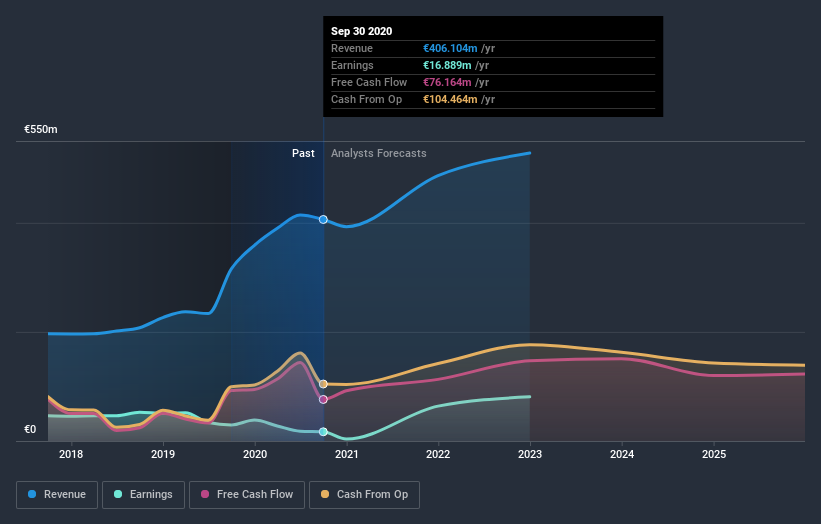Select the 2018 x-axis label

pyautogui.click(x=71, y=454)
